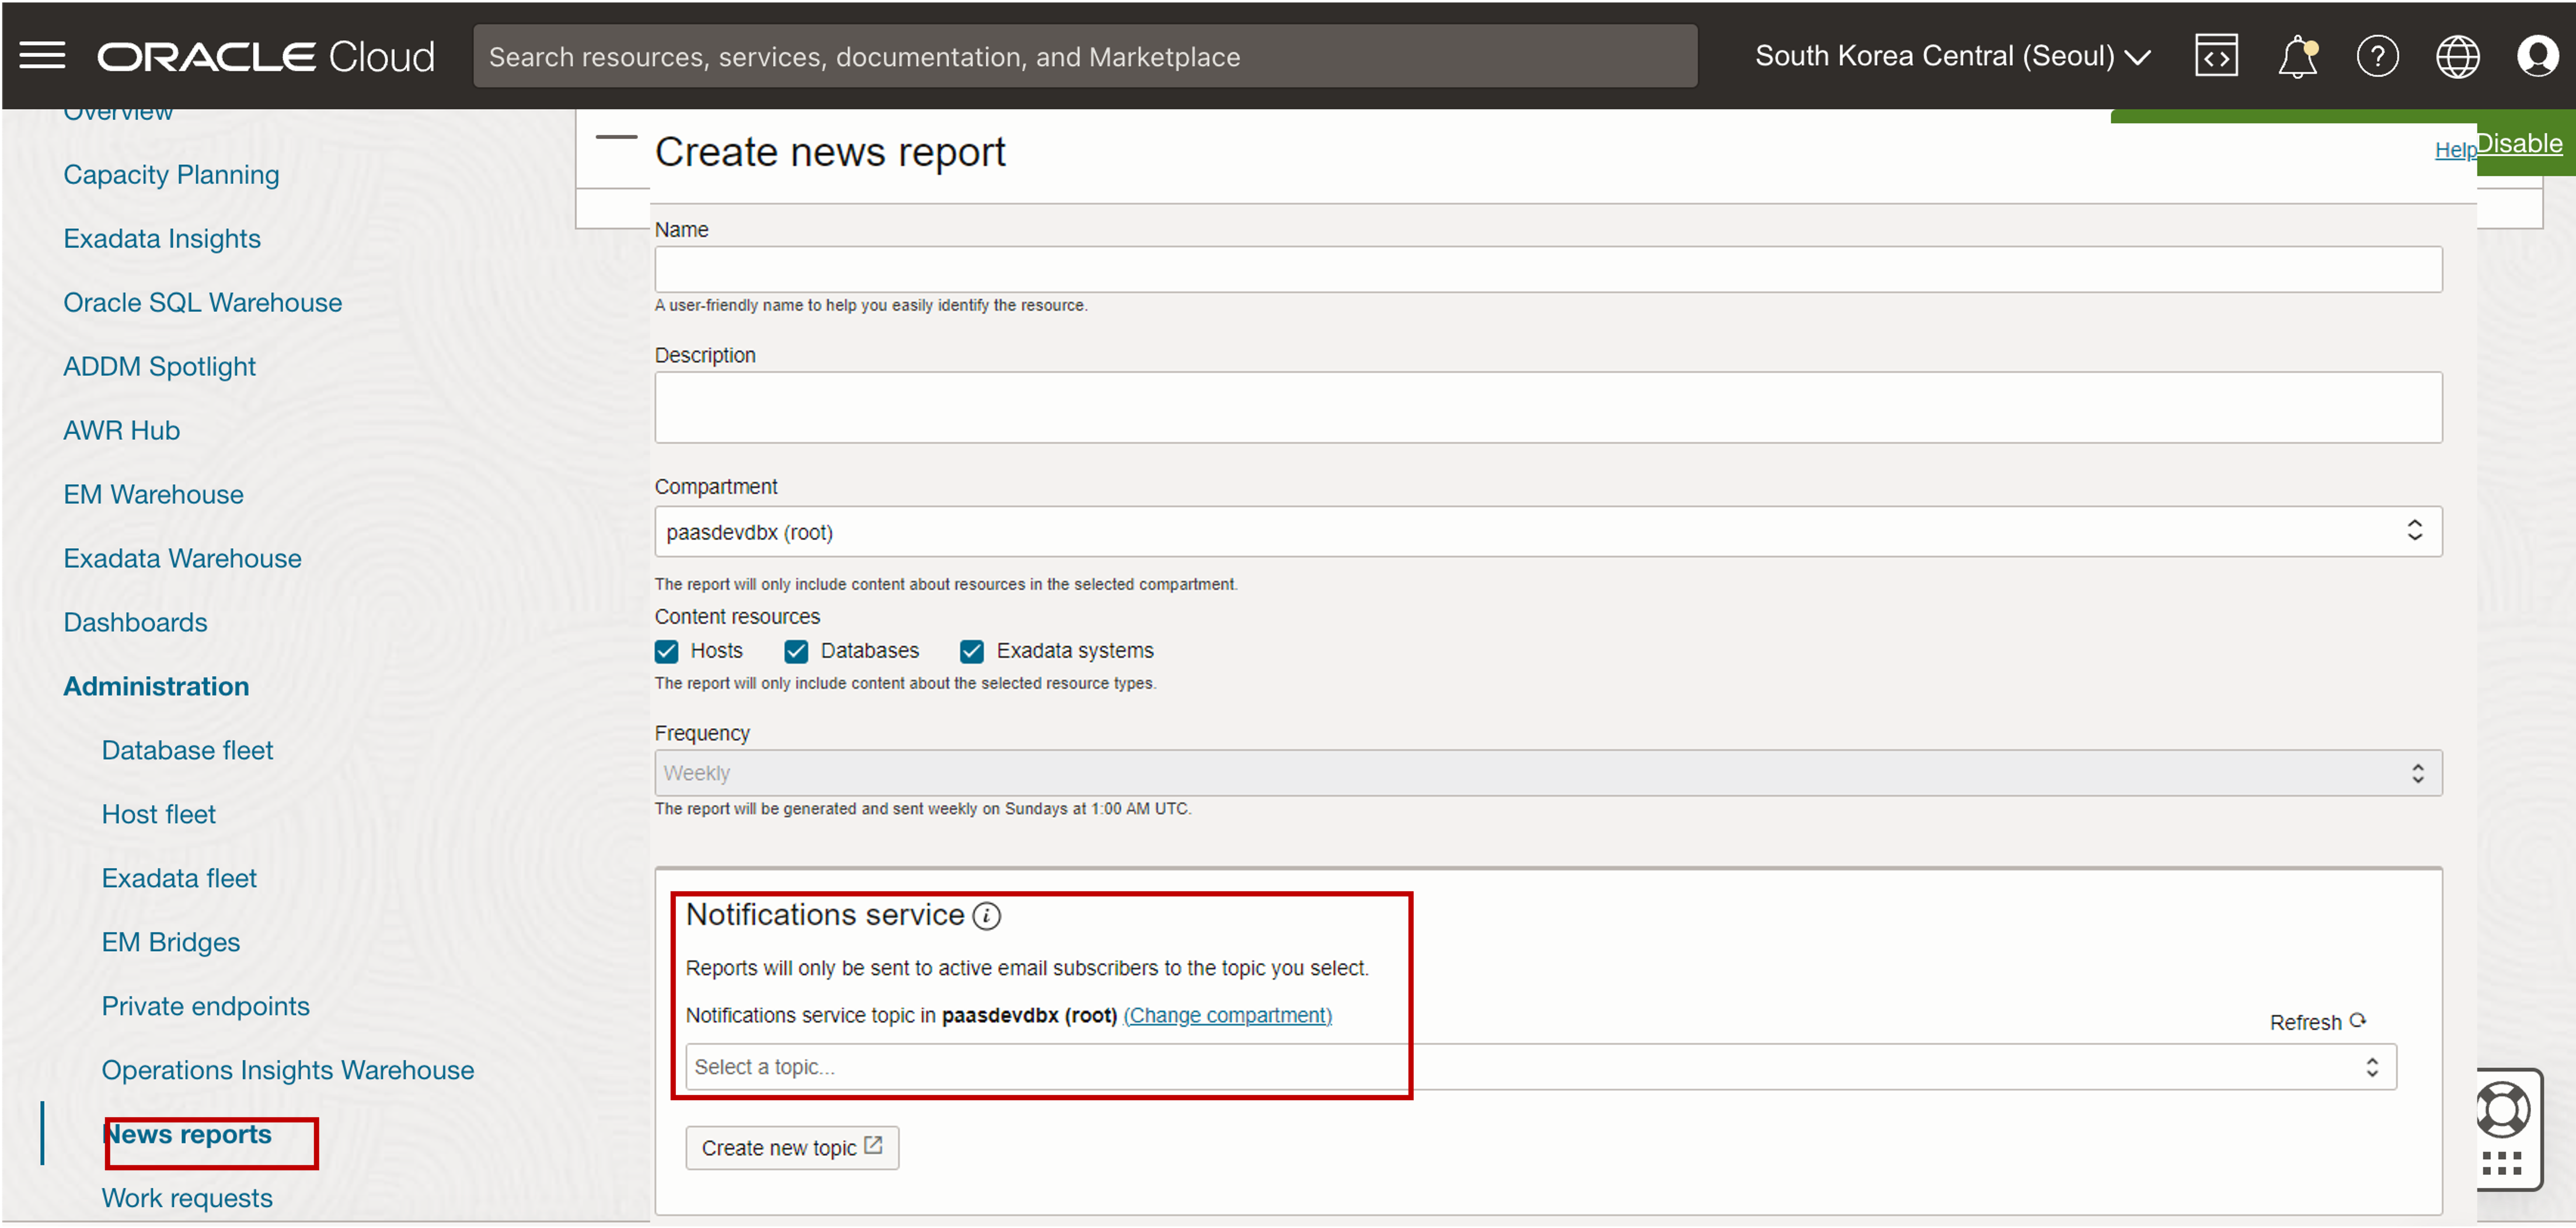Open the user profile avatar menu
Viewport: 2576px width, 1228px height.
point(2537,56)
